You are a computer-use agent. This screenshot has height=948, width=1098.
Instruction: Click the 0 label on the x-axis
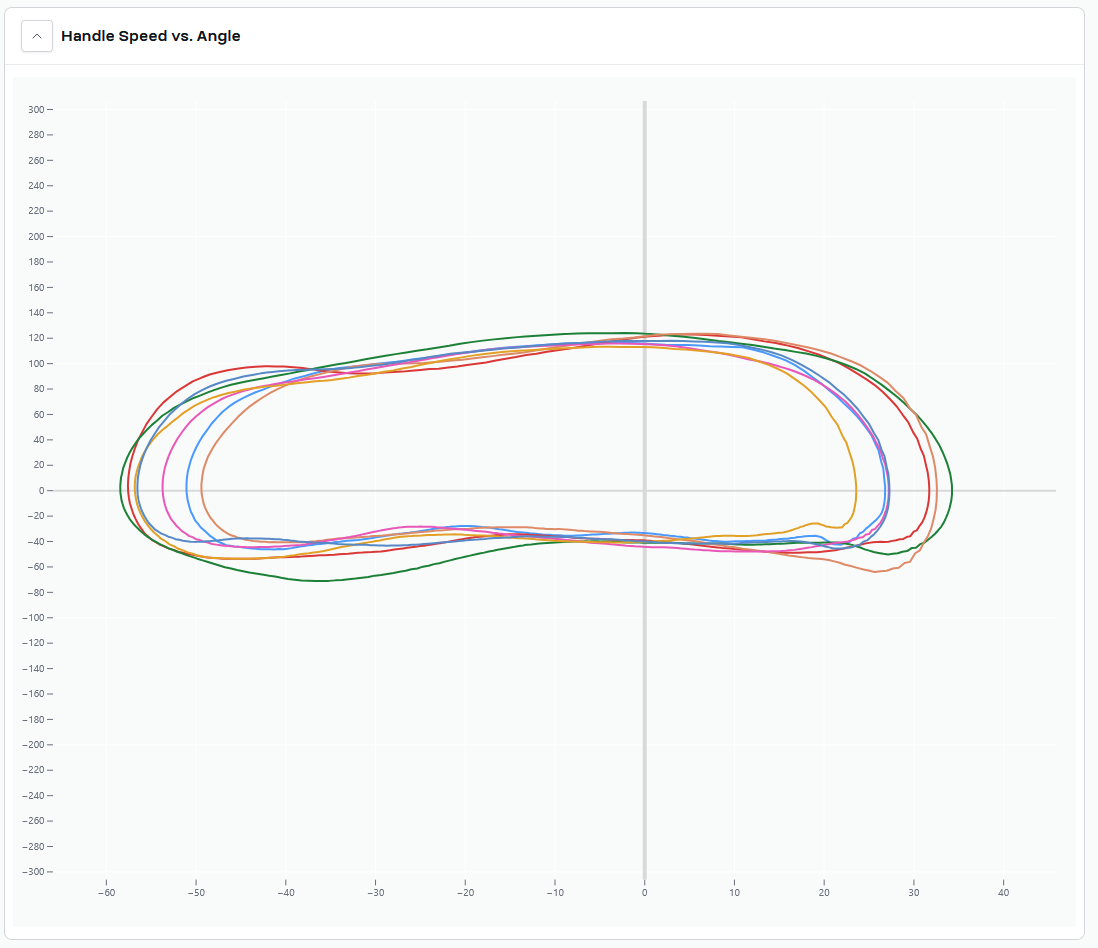[x=644, y=893]
